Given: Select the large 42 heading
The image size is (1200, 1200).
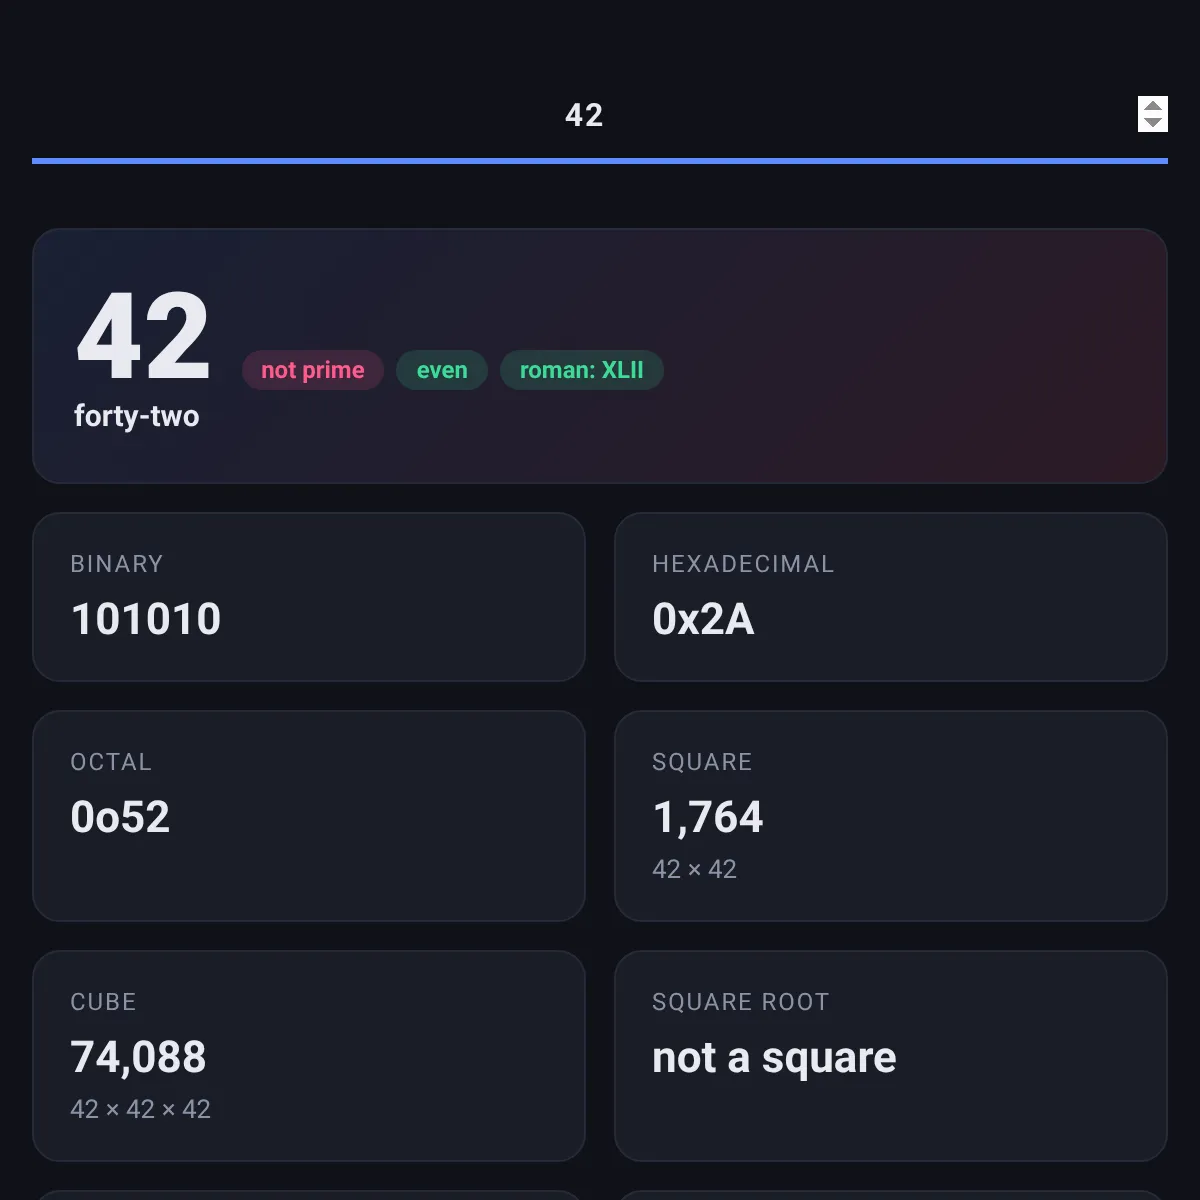Looking at the screenshot, I should pyautogui.click(x=143, y=337).
